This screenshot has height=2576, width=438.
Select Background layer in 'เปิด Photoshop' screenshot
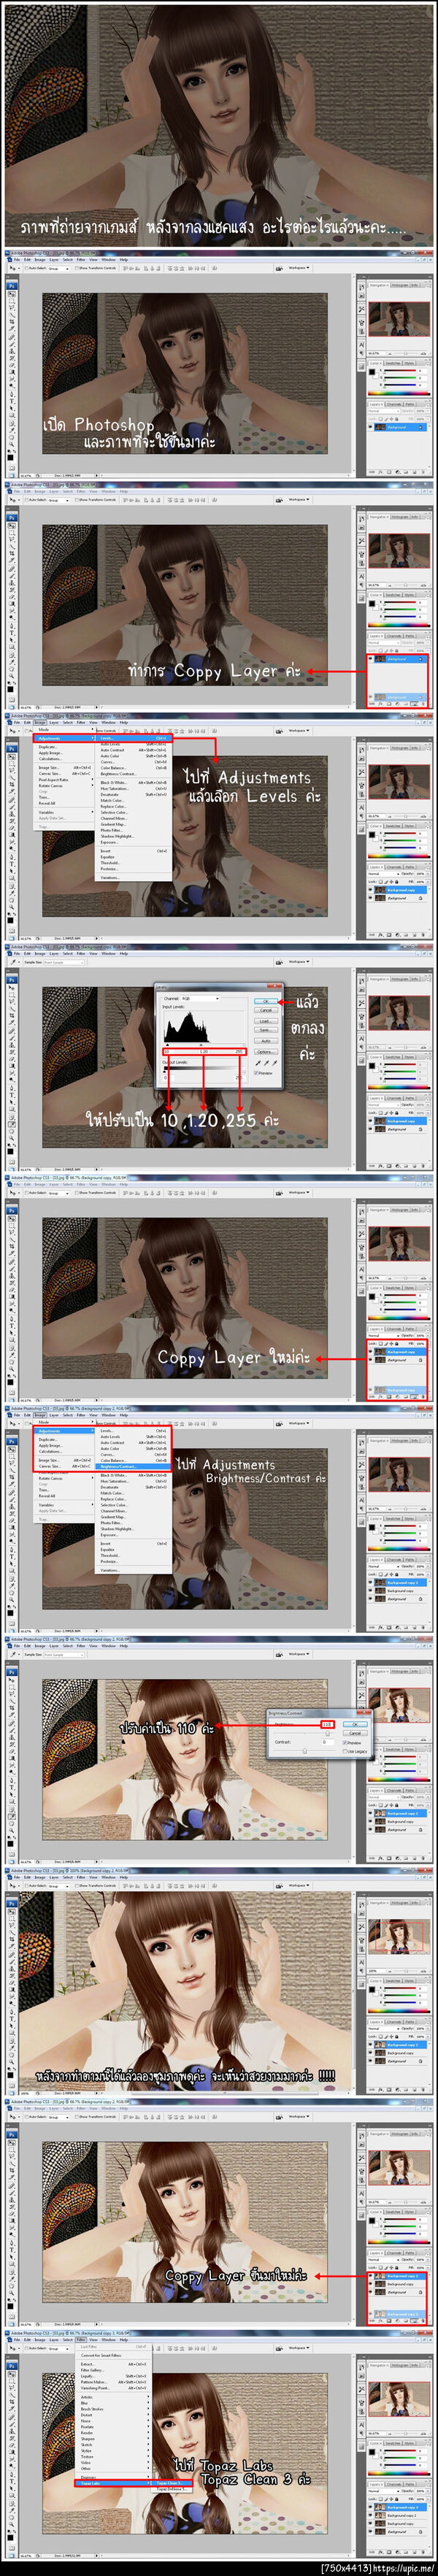point(400,427)
